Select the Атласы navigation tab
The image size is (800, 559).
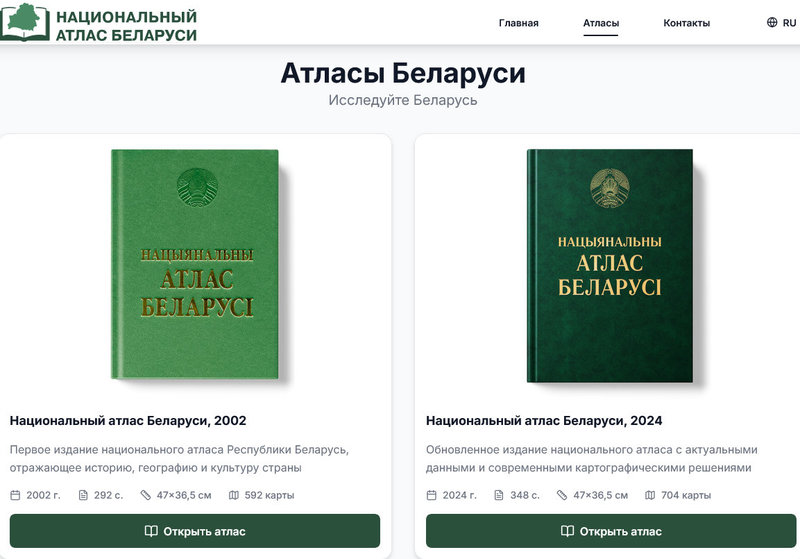point(601,23)
